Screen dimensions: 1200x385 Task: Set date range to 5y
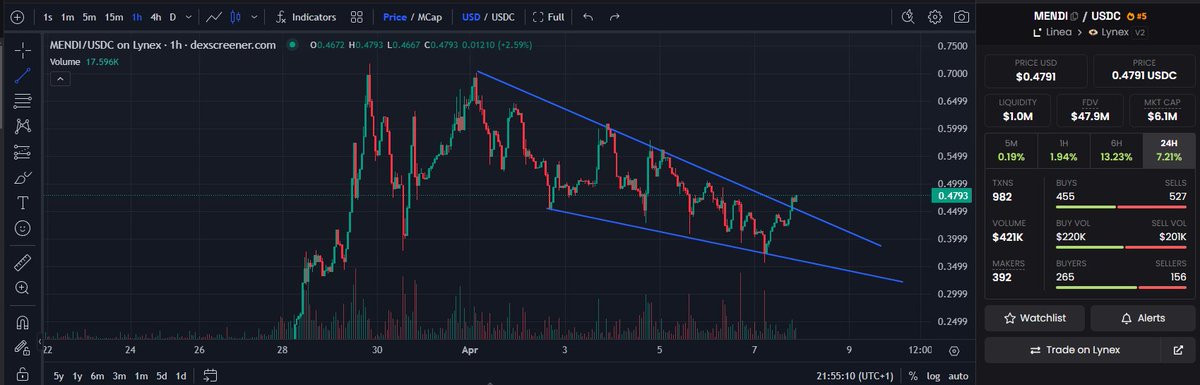59,375
